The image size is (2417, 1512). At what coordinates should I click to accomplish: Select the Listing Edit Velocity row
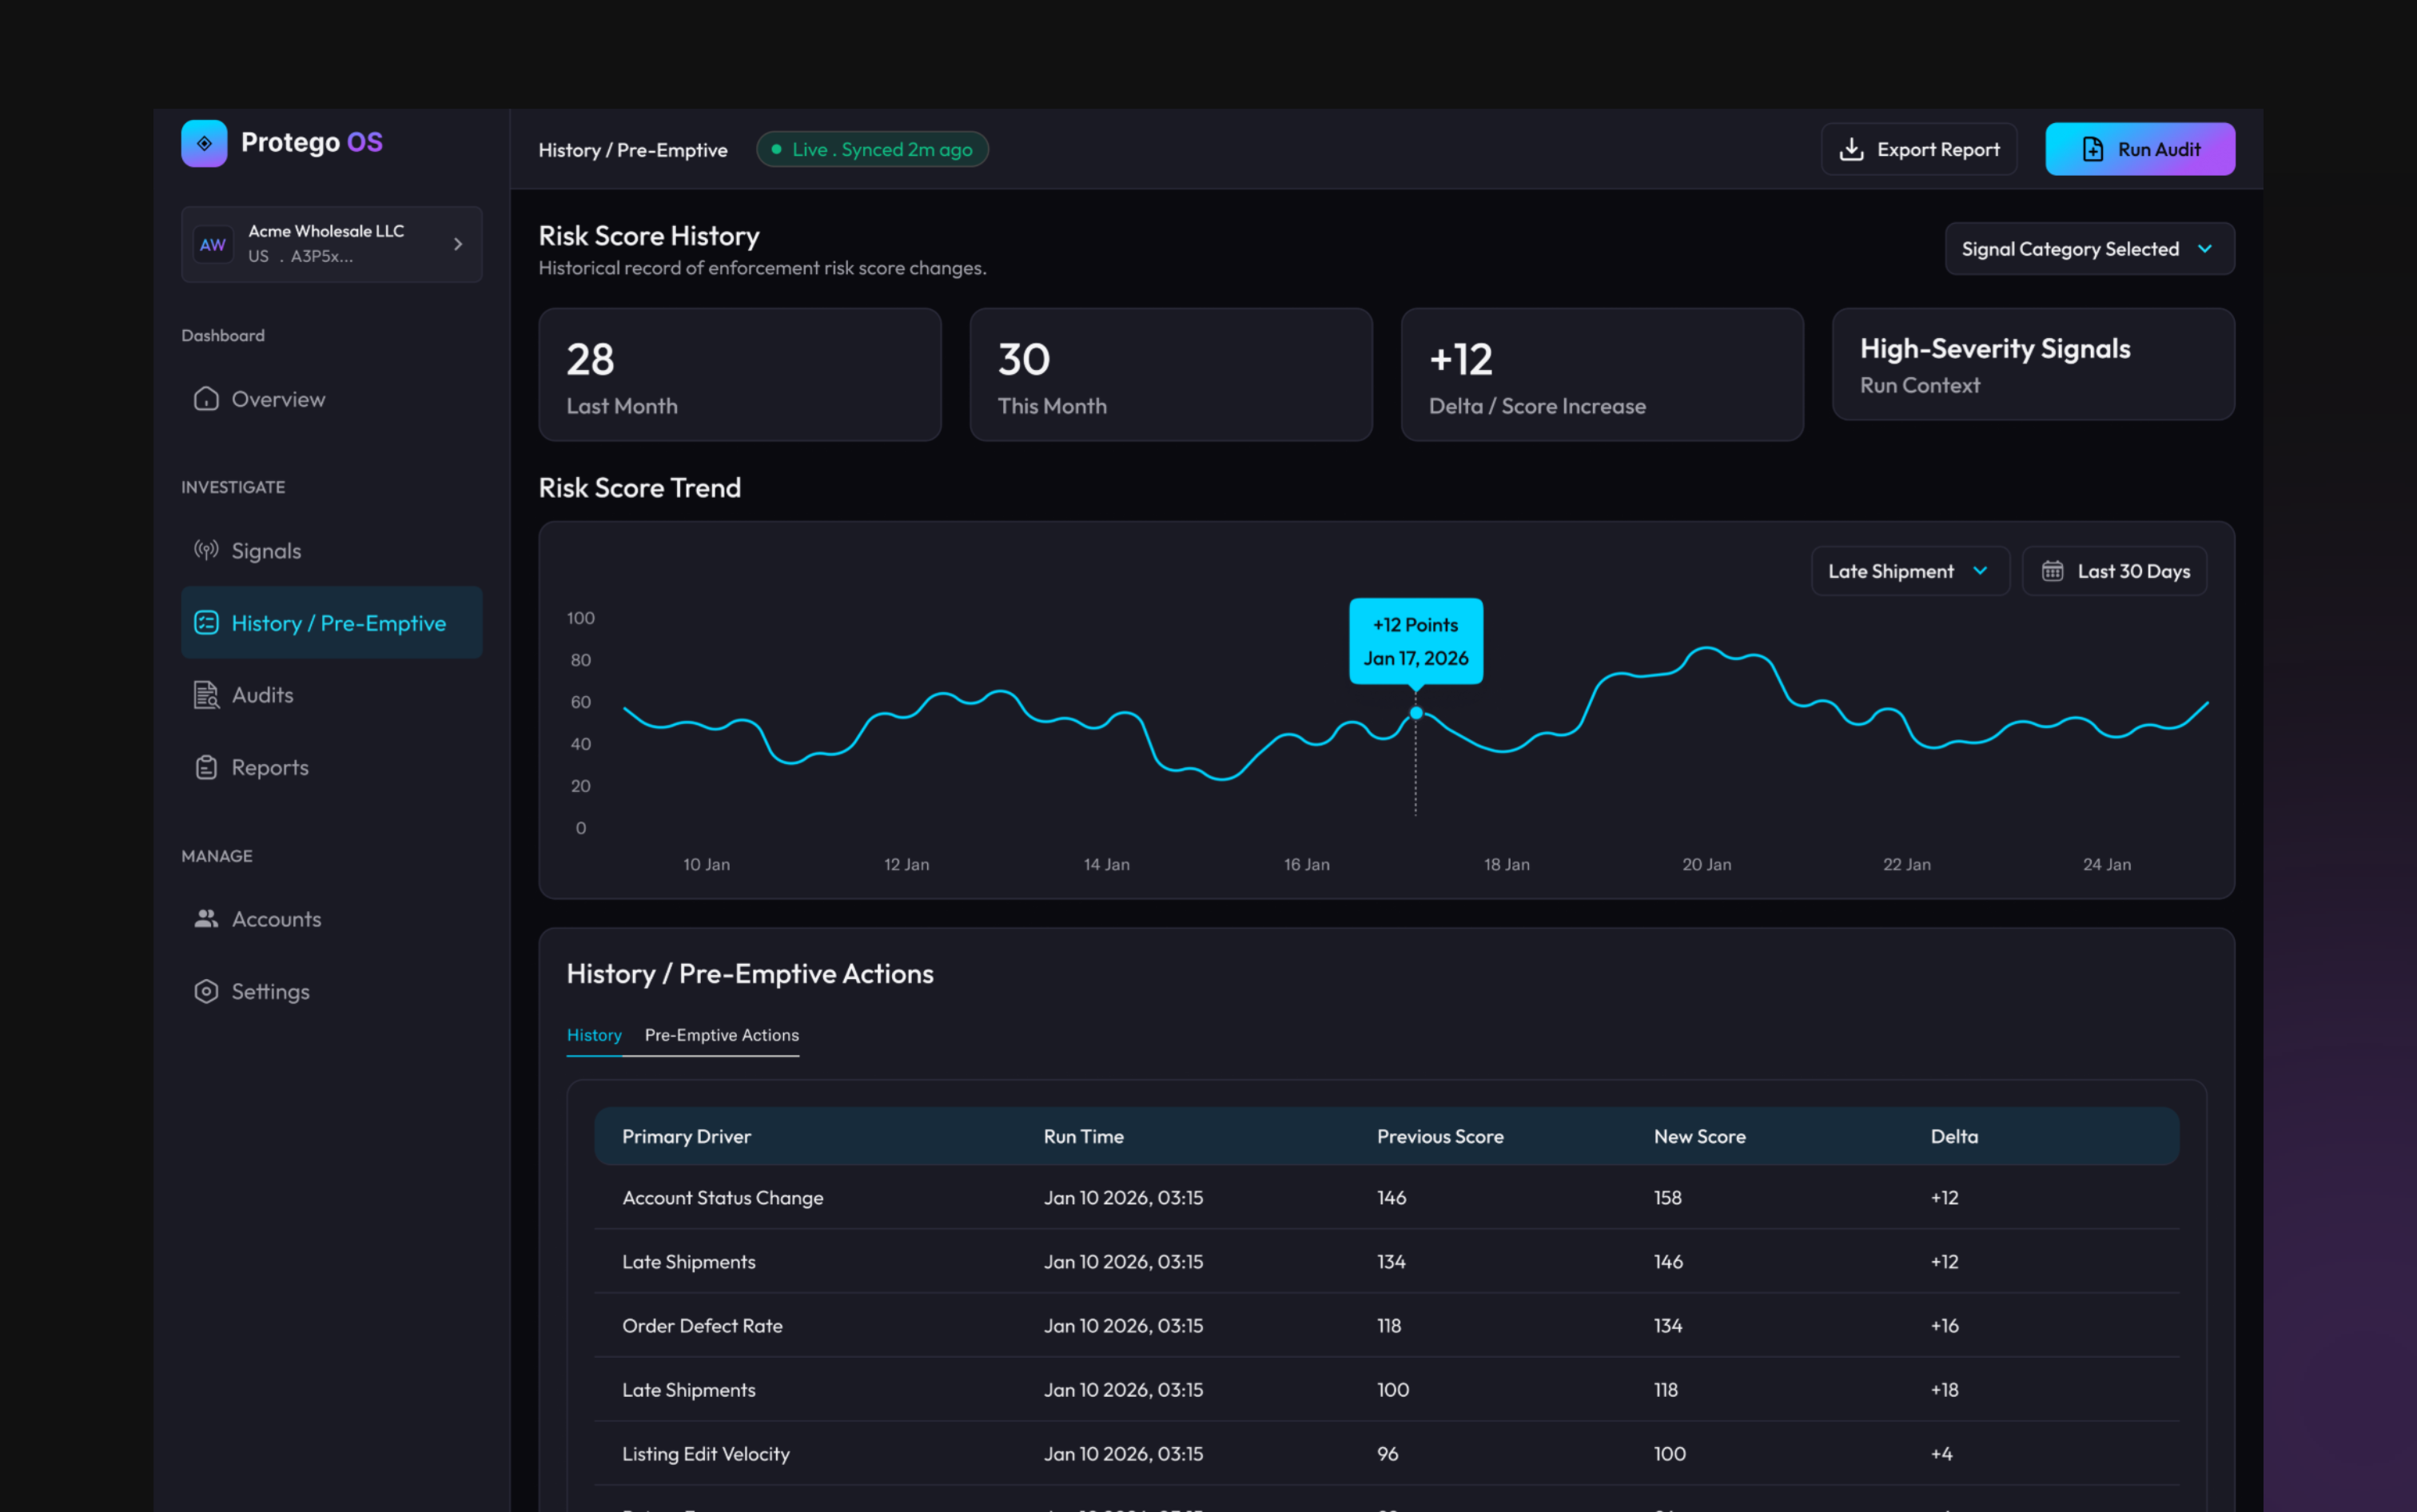tap(1386, 1454)
